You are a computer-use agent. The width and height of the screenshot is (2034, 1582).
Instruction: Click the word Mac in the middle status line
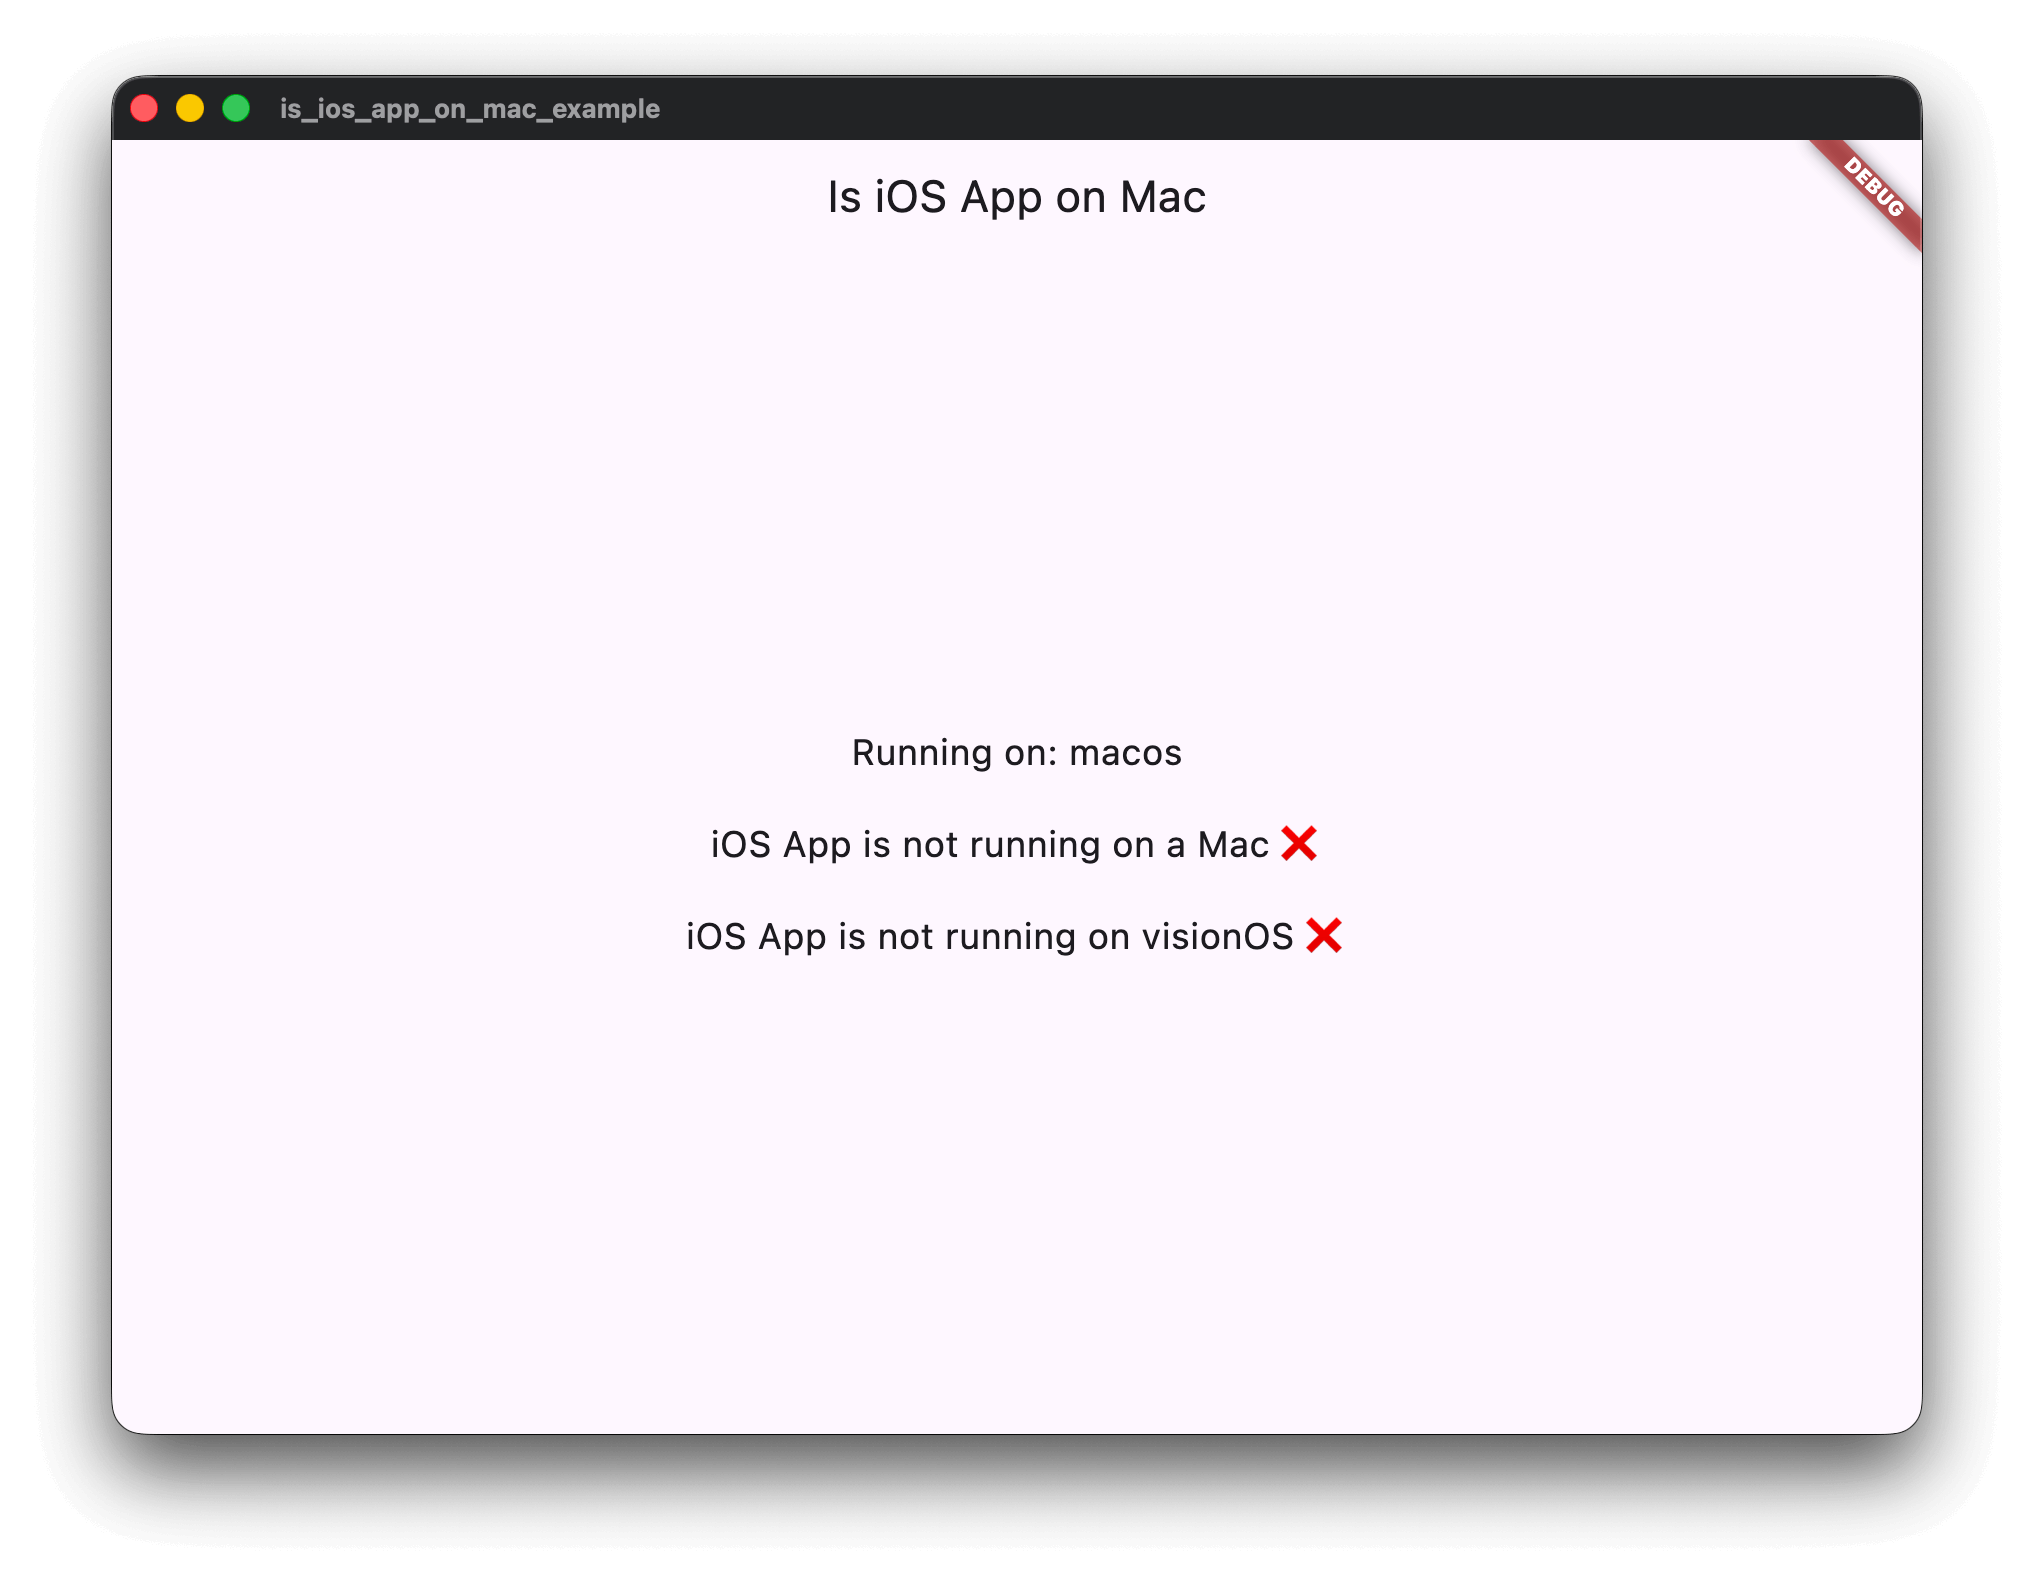click(1235, 844)
